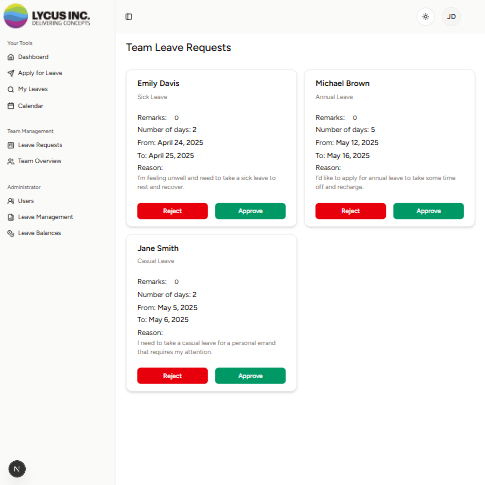Open Leave Balances page
This screenshot has height=485, width=485.
(39, 233)
